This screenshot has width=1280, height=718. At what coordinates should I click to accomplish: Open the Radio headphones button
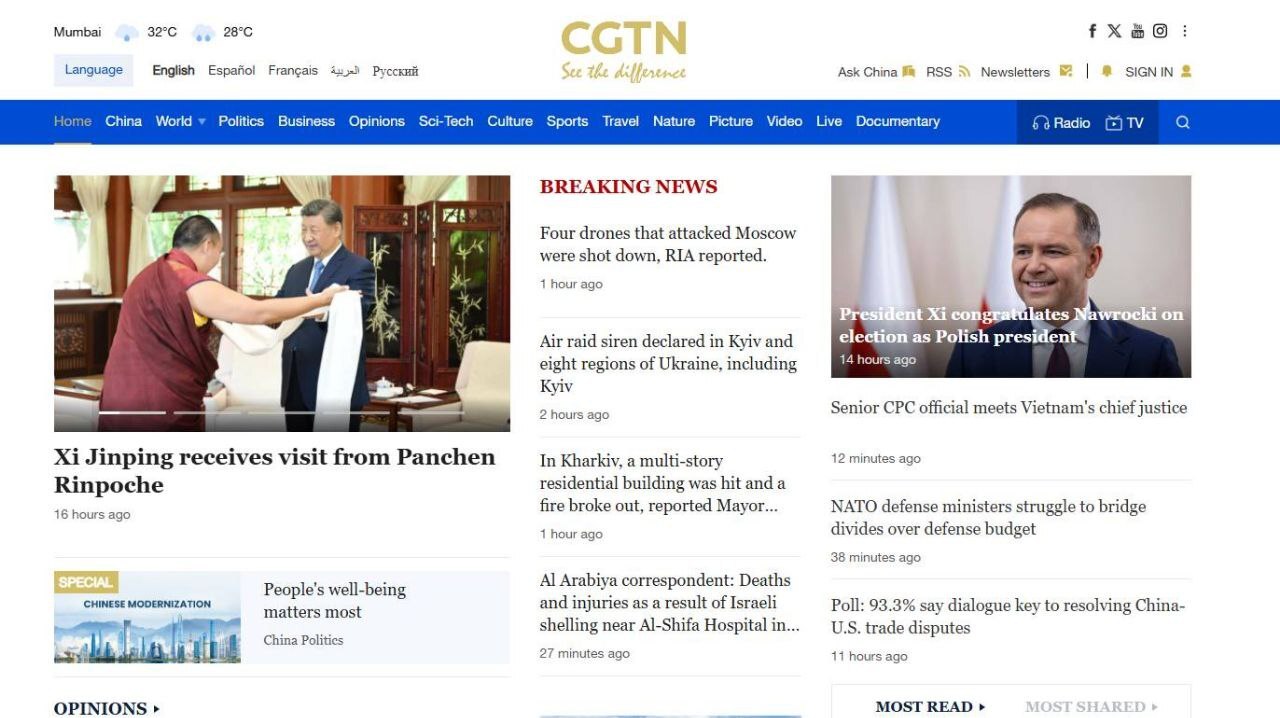(1061, 123)
